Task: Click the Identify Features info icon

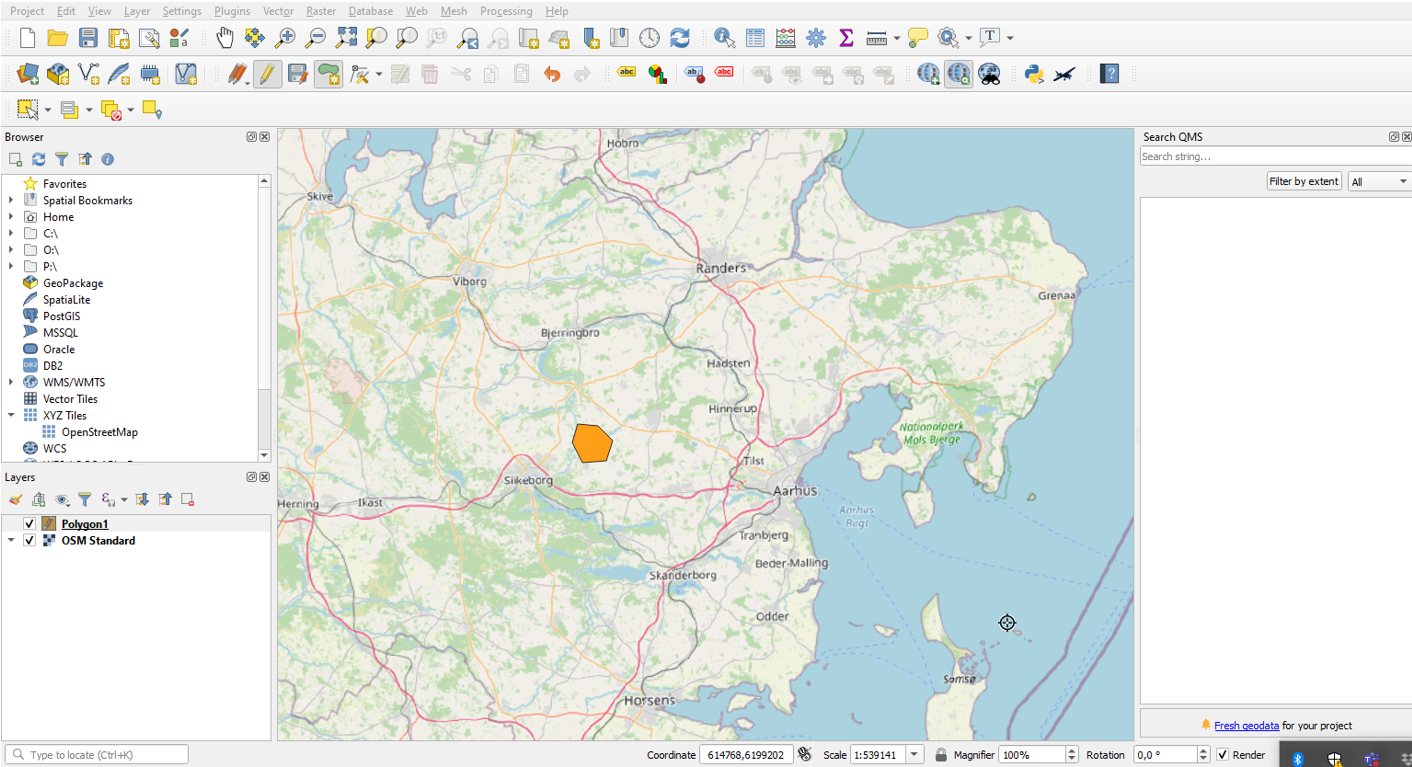Action: tap(725, 38)
